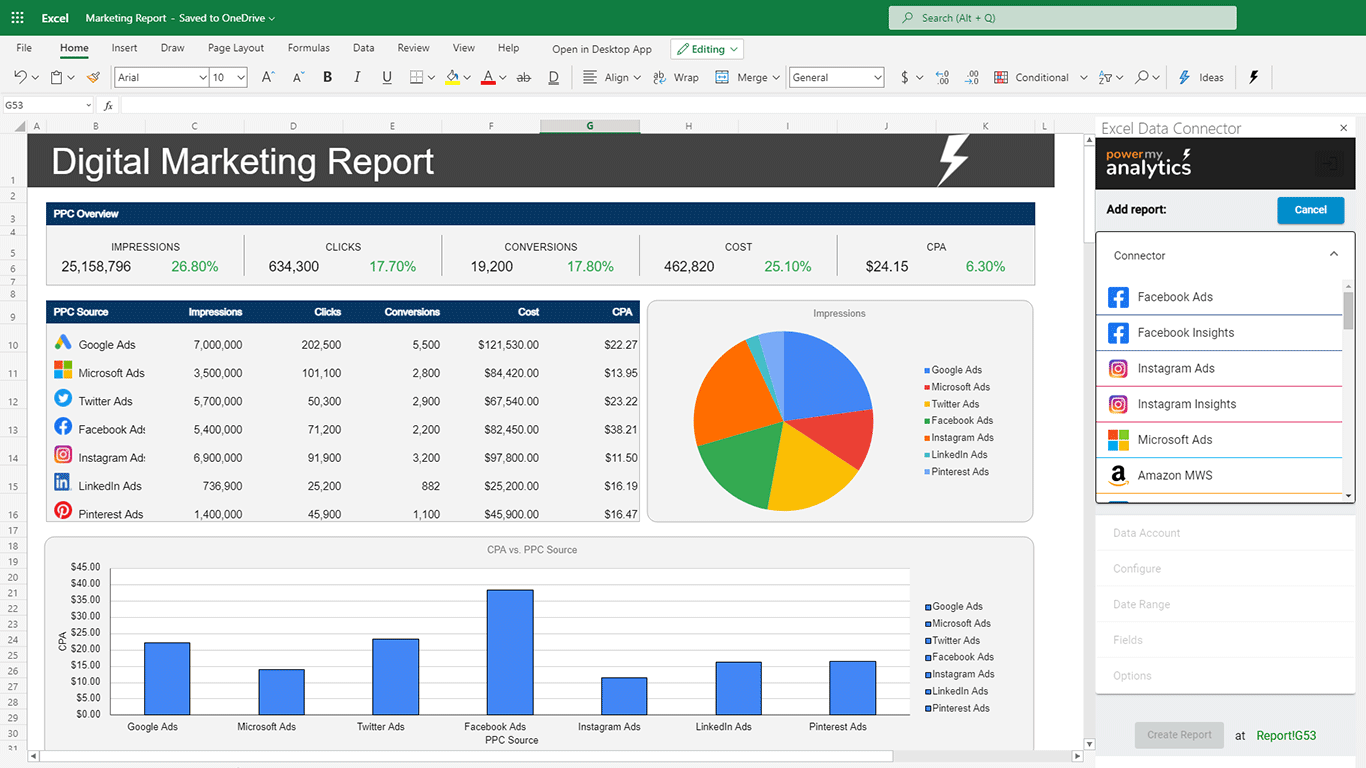1366x768 pixels.
Task: Toggle Wrap text in toolbar
Action: [676, 77]
